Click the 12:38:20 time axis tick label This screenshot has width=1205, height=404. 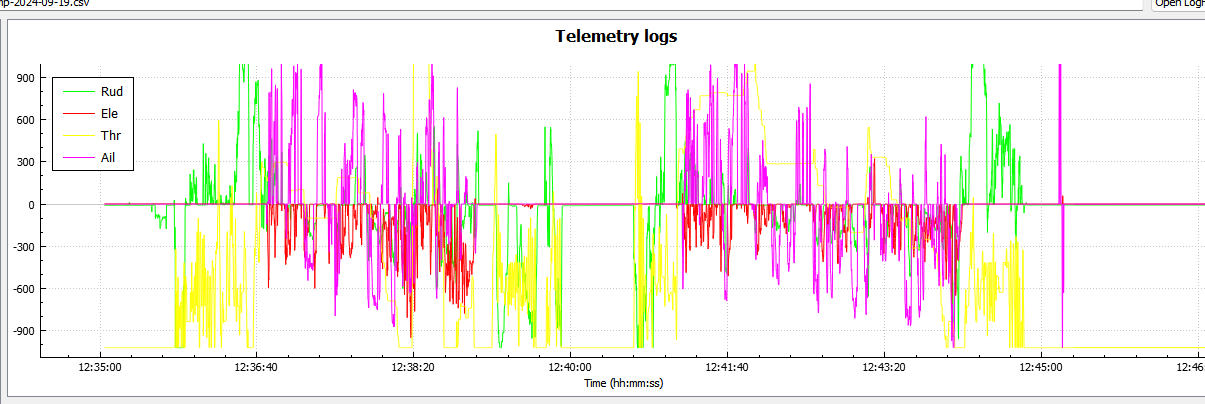[414, 367]
